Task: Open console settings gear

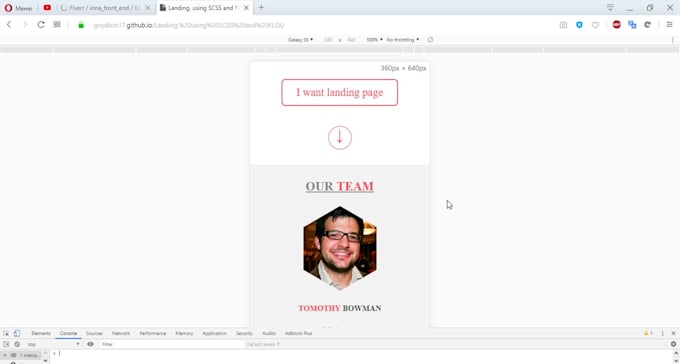Action: coord(673,344)
